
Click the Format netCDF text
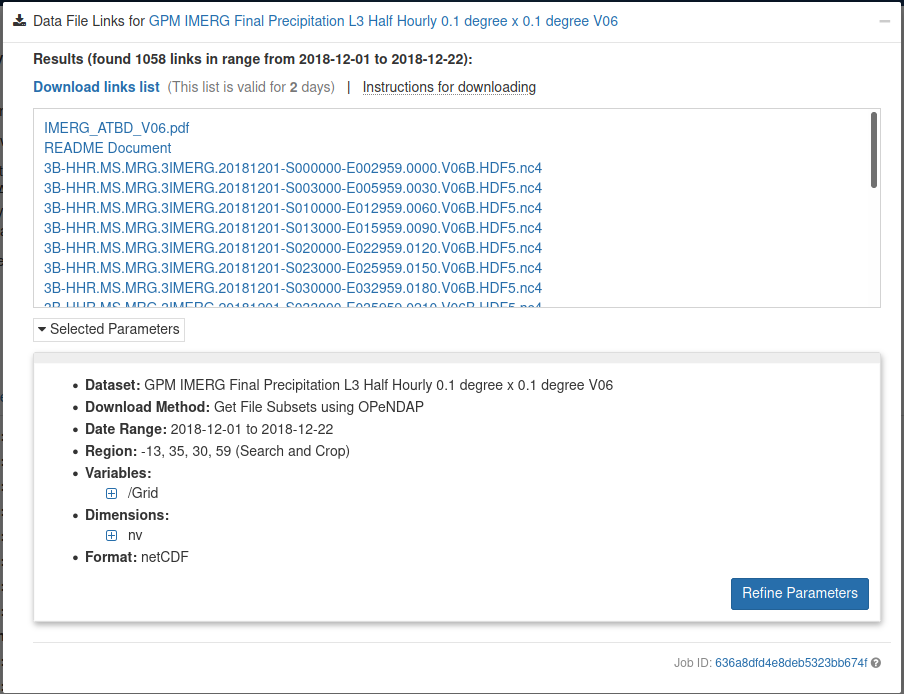137,557
